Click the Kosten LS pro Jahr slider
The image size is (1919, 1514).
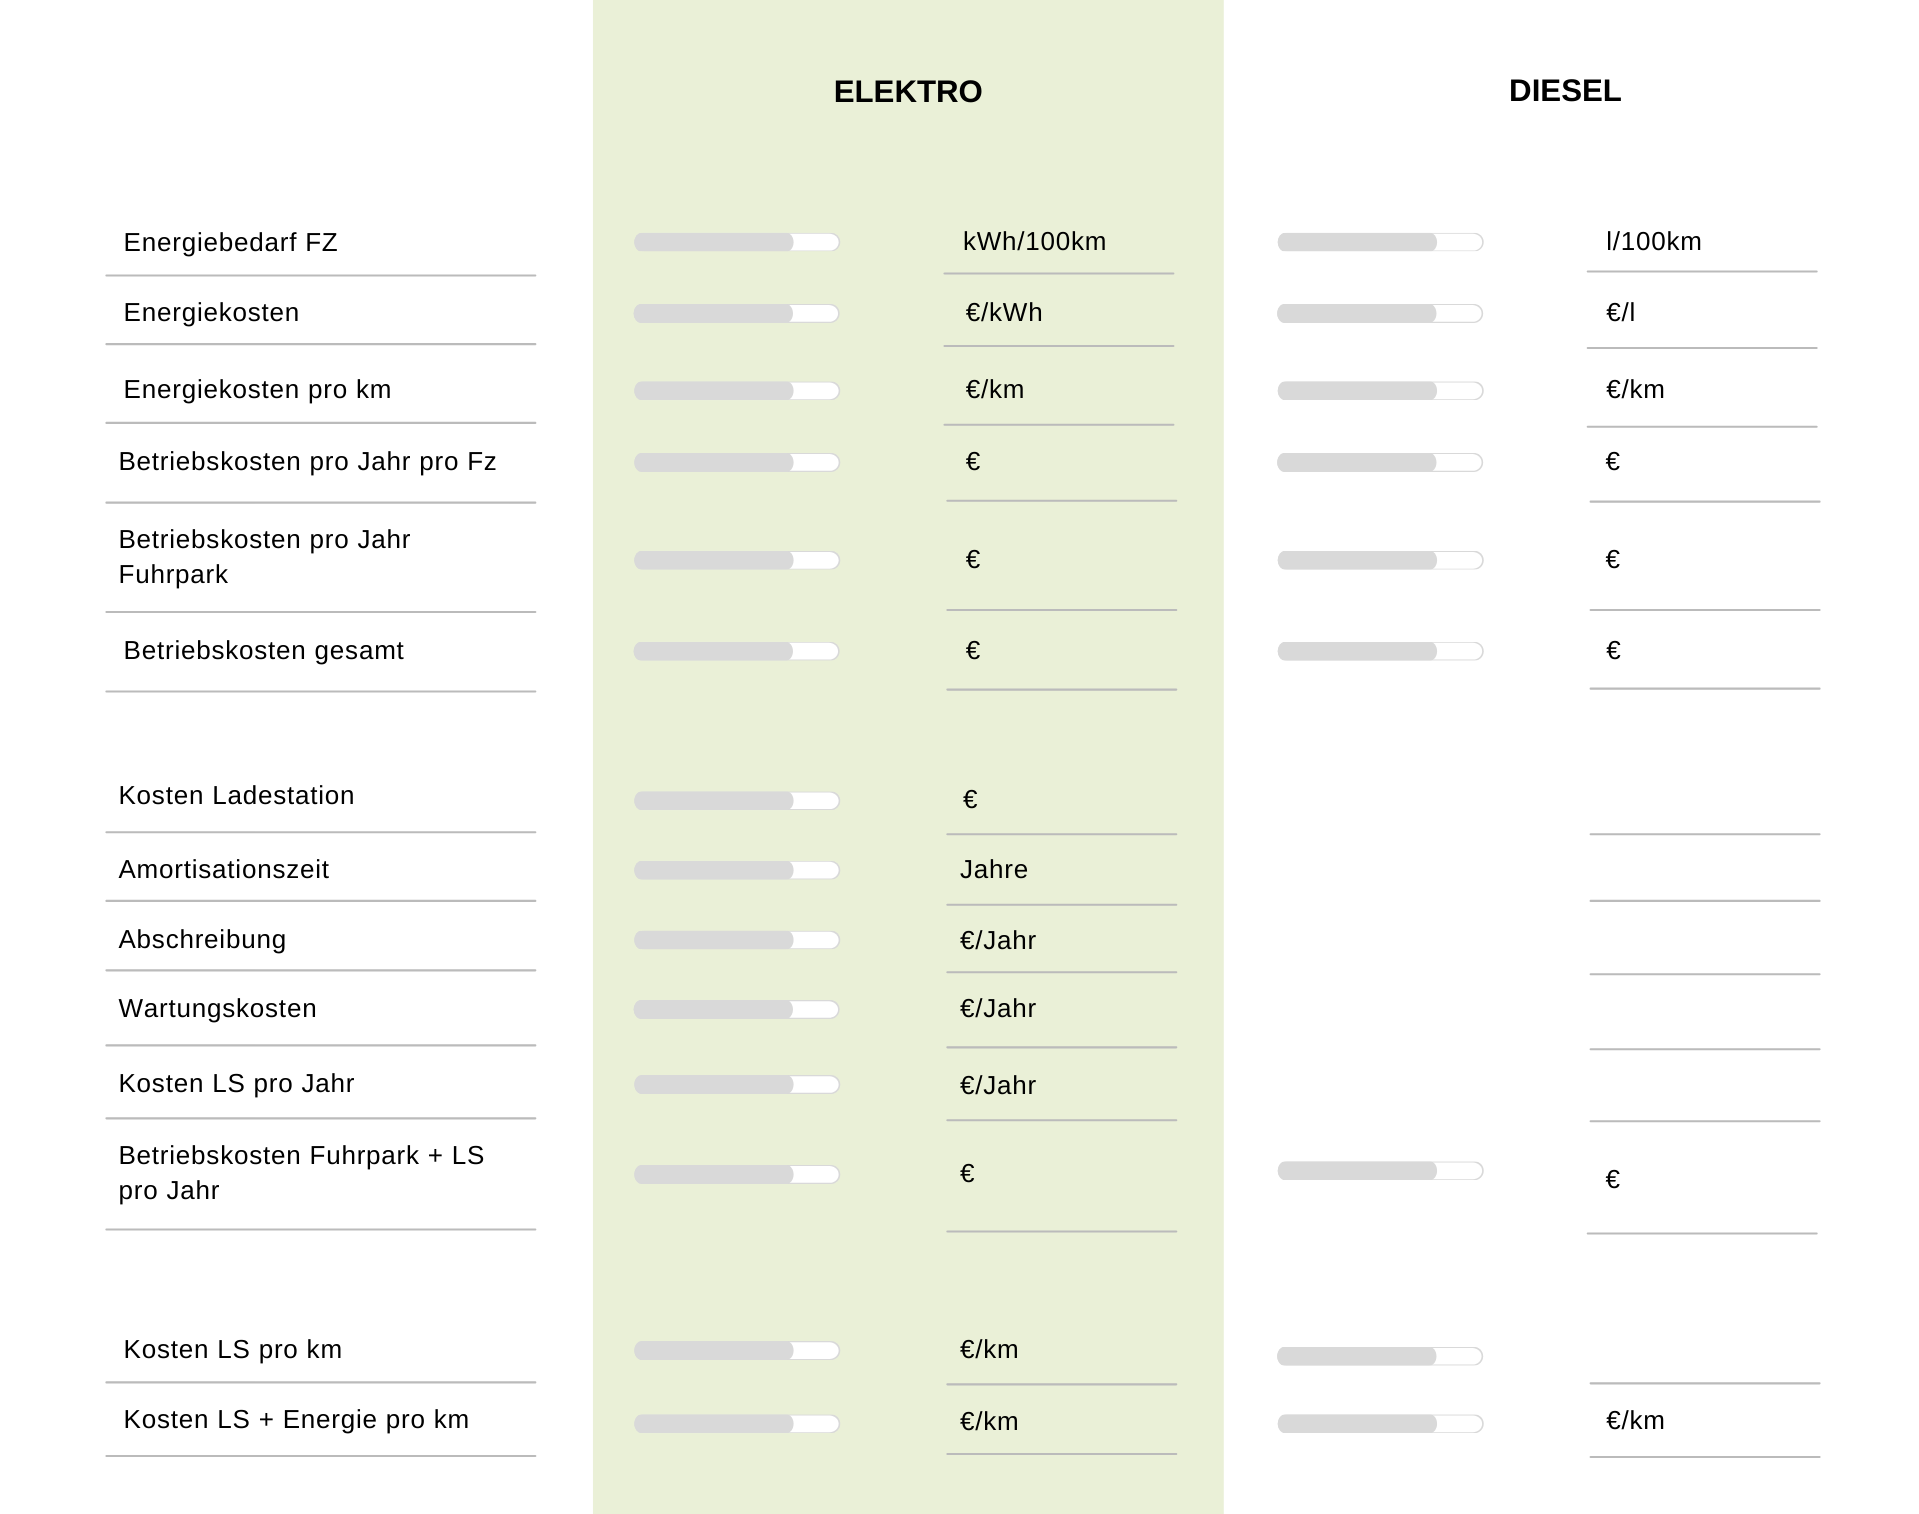[x=736, y=1085]
